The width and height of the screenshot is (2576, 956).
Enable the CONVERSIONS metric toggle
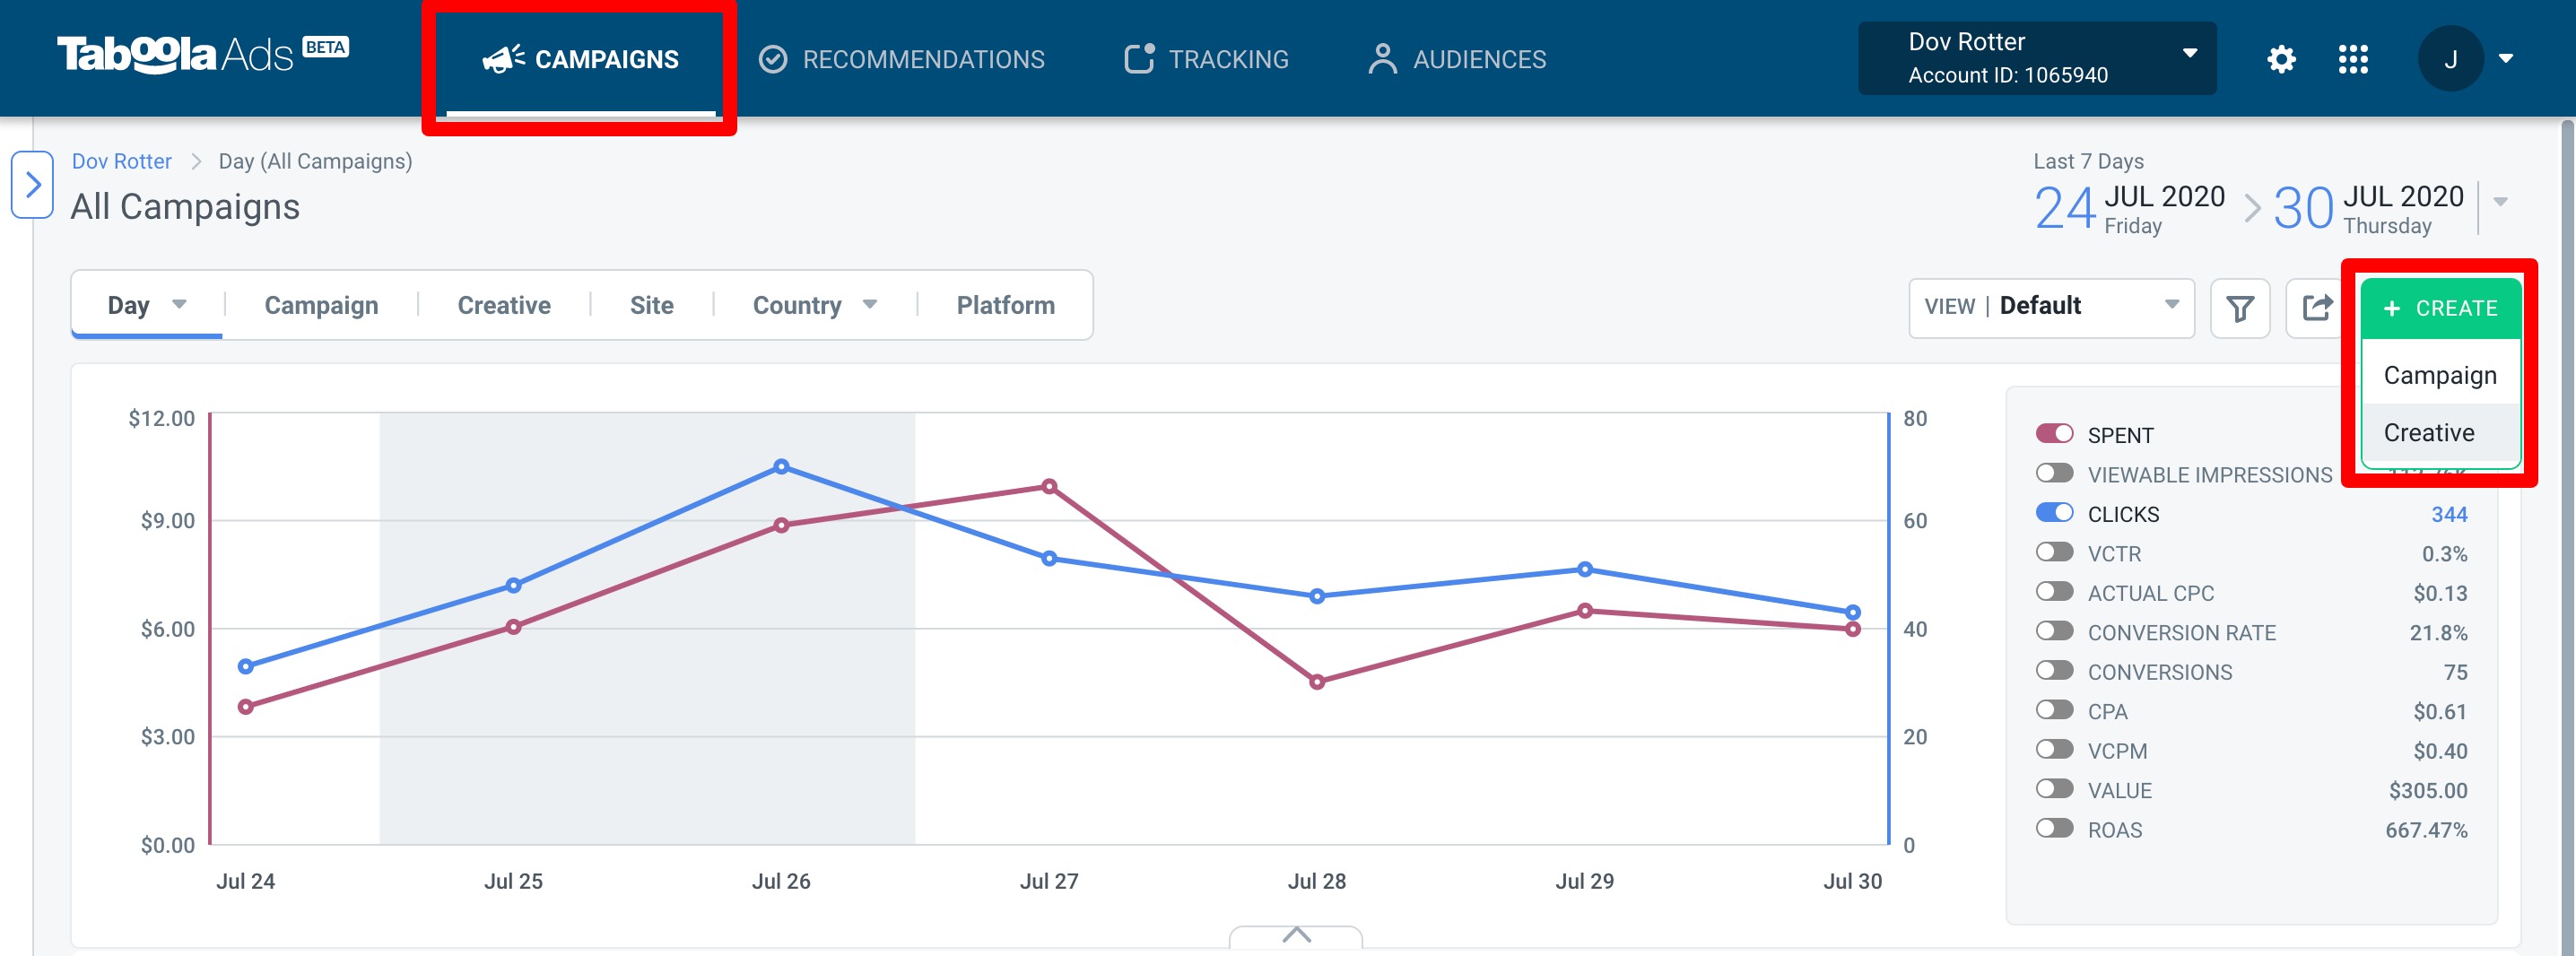[x=2054, y=671]
